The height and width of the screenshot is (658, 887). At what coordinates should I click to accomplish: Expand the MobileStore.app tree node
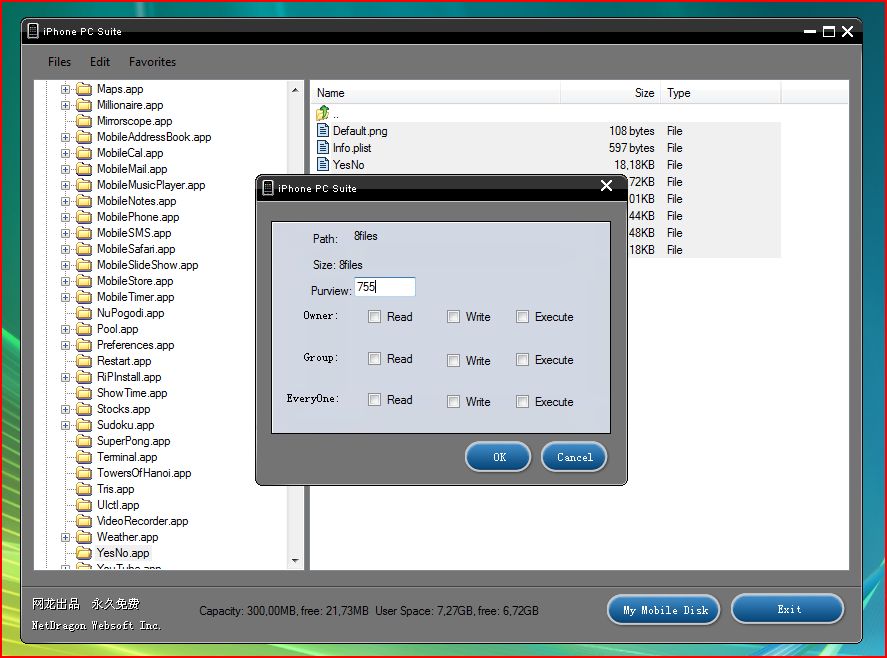[66, 281]
